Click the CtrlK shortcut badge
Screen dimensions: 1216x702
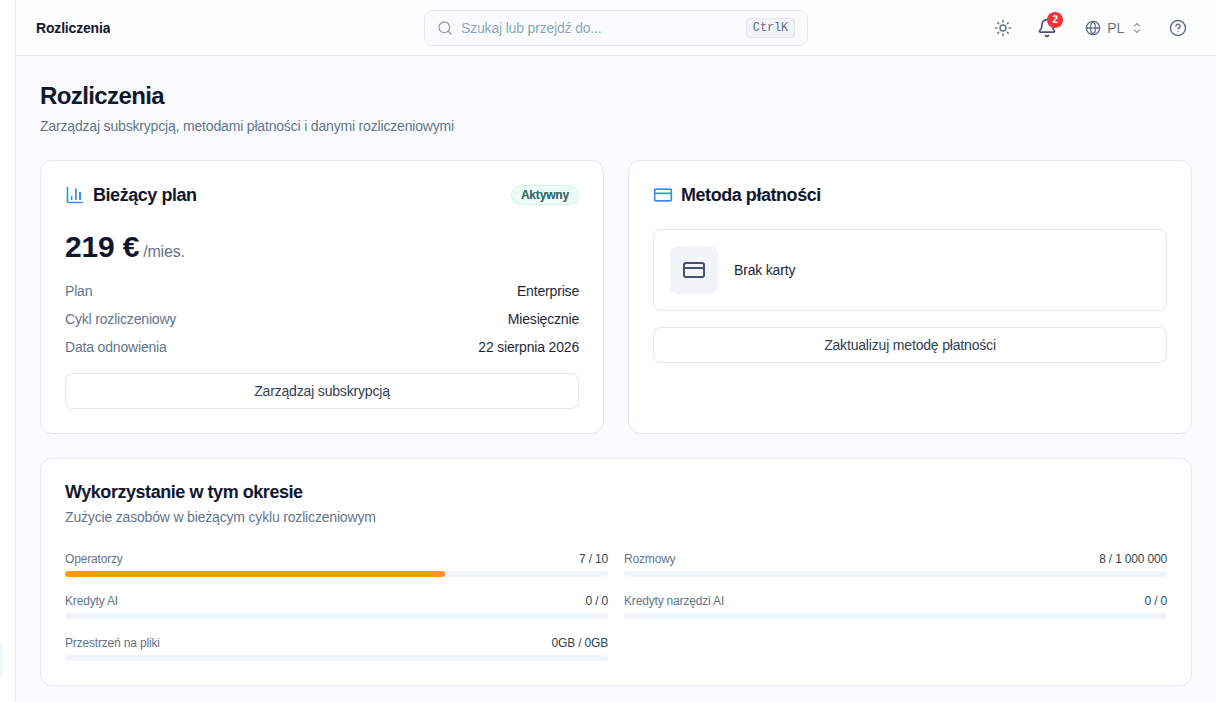click(x=770, y=28)
